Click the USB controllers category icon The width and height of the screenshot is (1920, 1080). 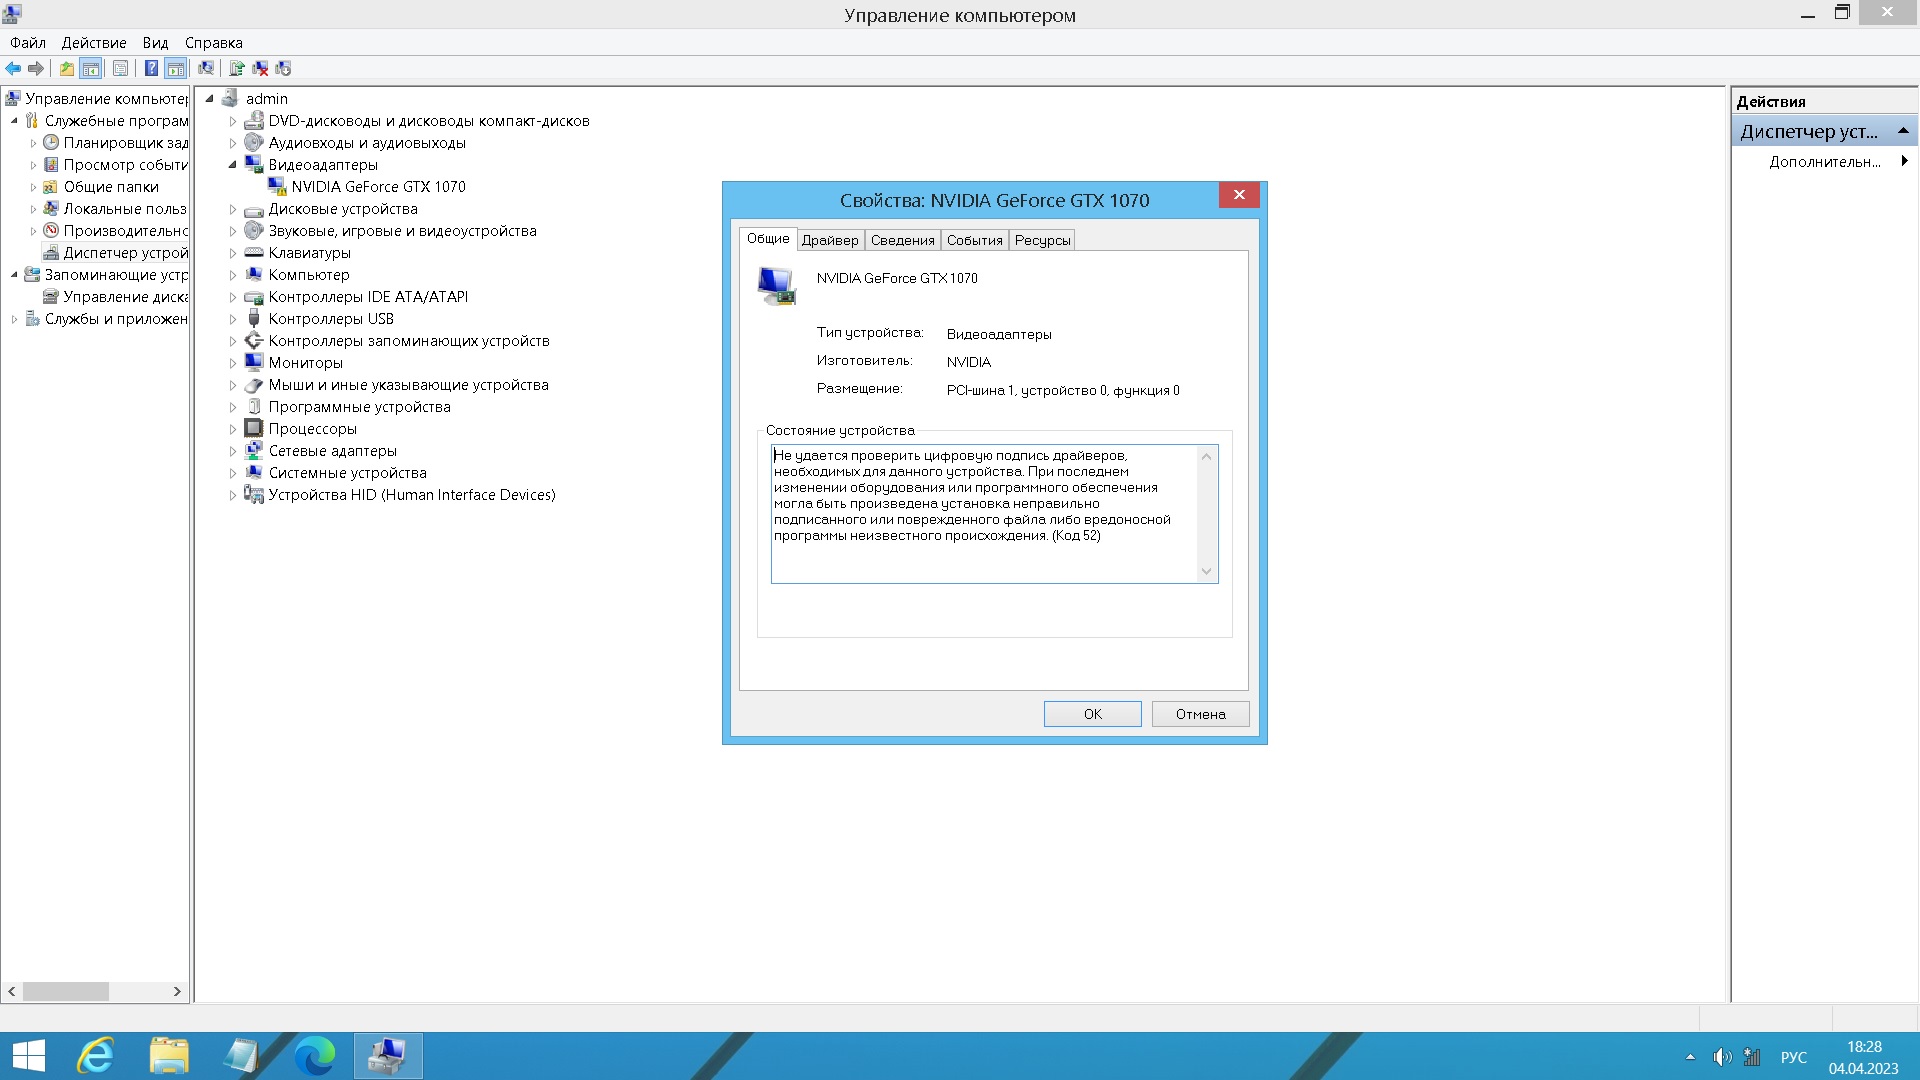(x=254, y=319)
